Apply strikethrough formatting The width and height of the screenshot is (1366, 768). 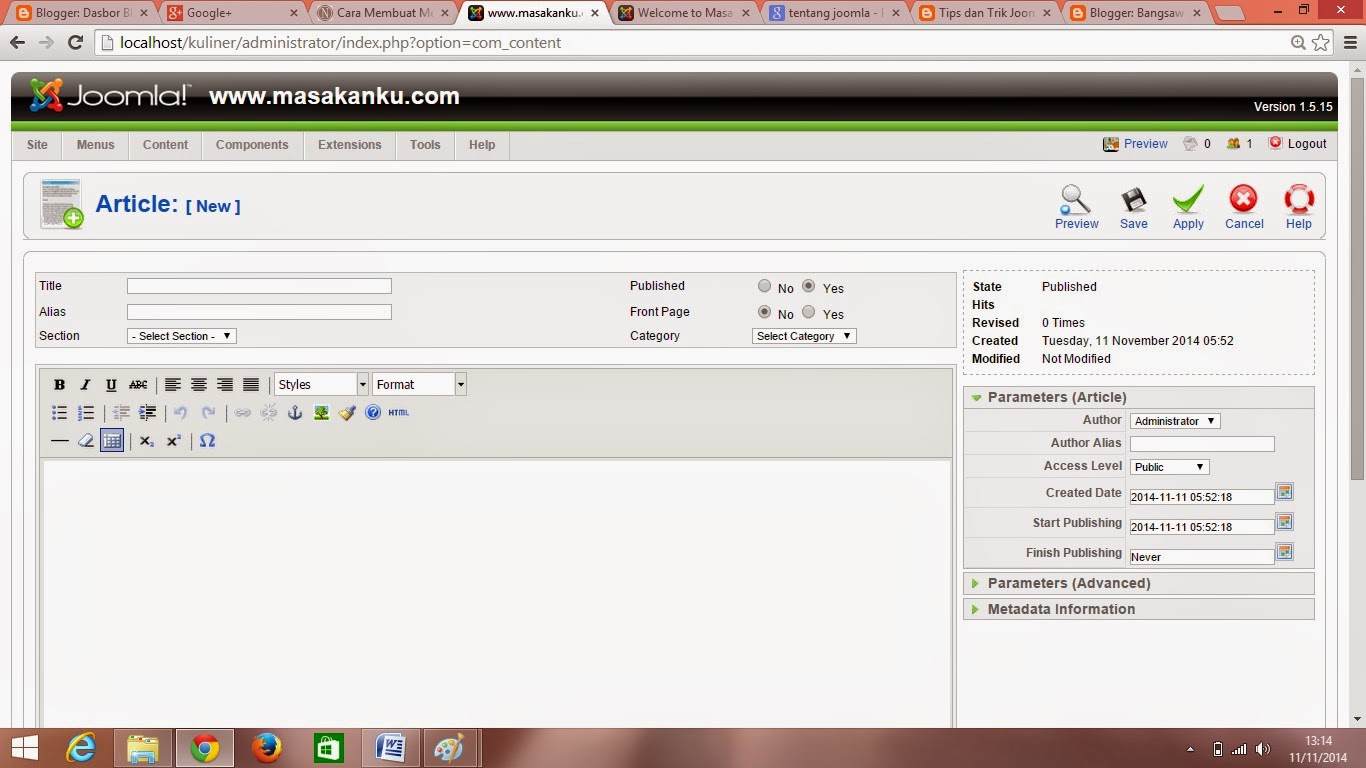coord(138,385)
